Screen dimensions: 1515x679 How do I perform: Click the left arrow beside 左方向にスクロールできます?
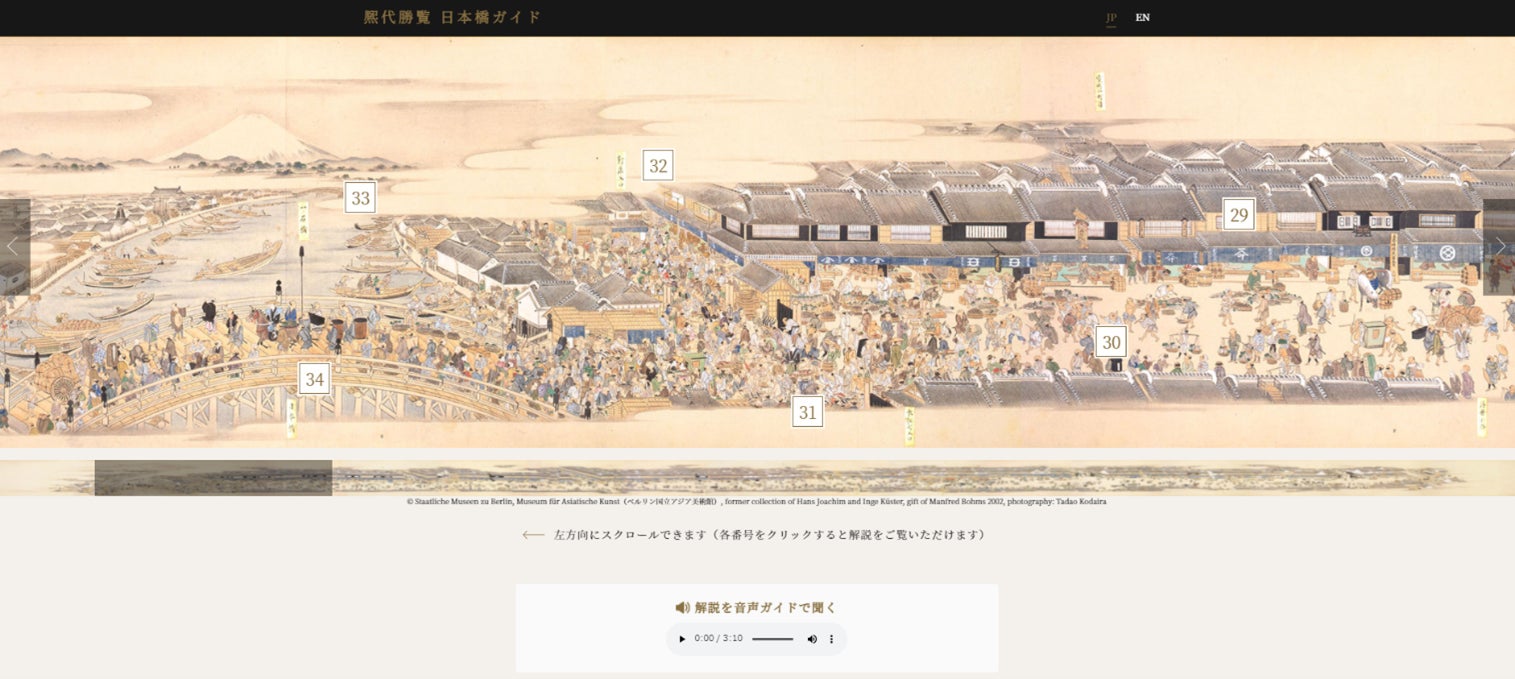[533, 535]
